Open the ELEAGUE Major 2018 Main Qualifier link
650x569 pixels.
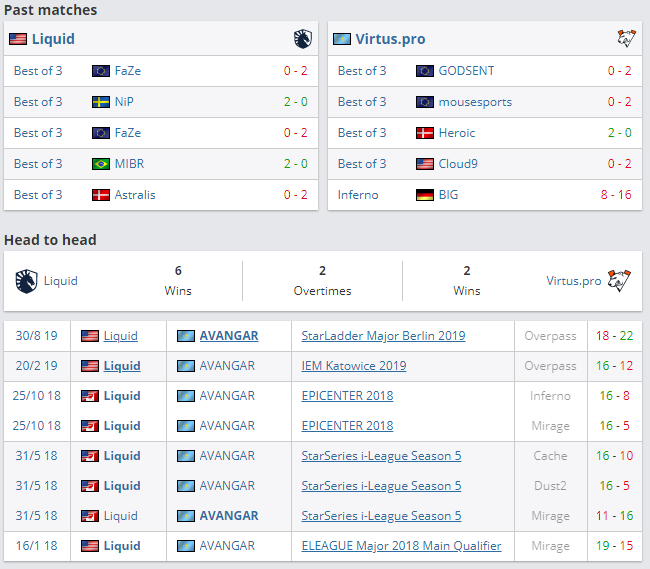click(x=401, y=546)
